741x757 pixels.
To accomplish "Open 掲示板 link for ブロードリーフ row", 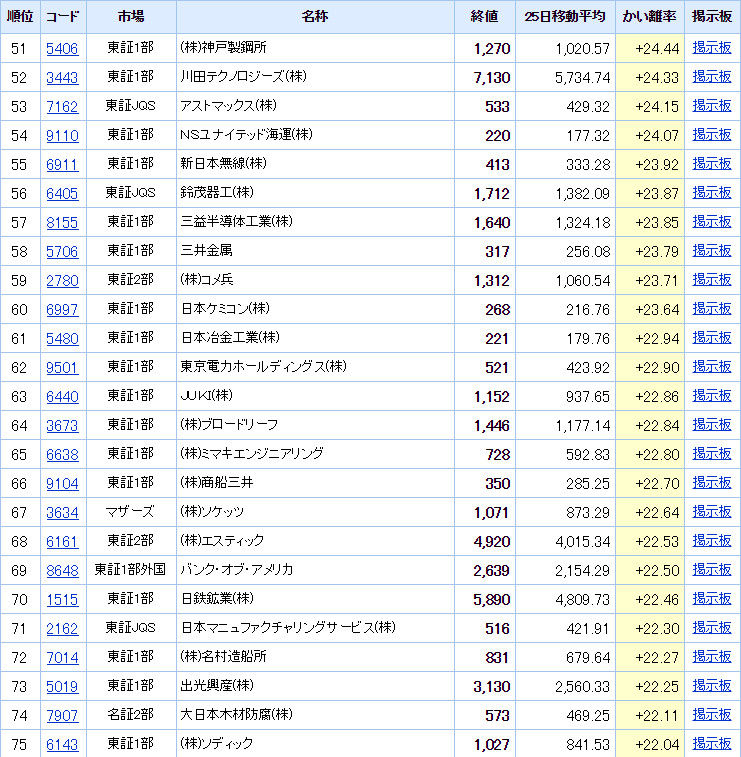I will 712,425.
